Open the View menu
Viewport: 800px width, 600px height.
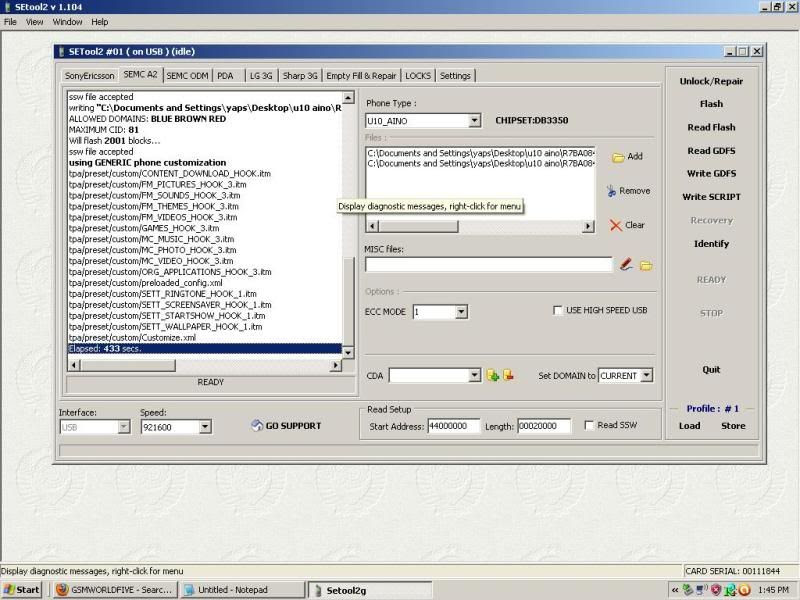coord(34,22)
